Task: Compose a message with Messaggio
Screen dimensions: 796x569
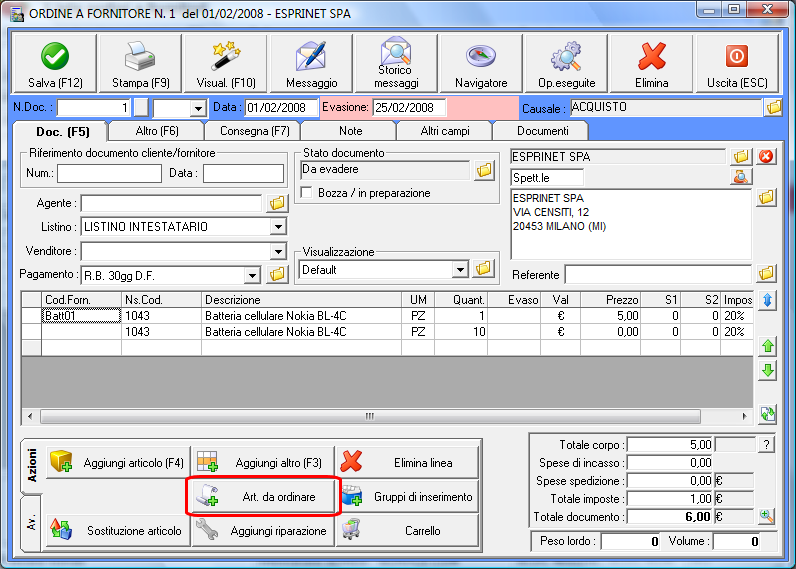Action: pyautogui.click(x=311, y=63)
